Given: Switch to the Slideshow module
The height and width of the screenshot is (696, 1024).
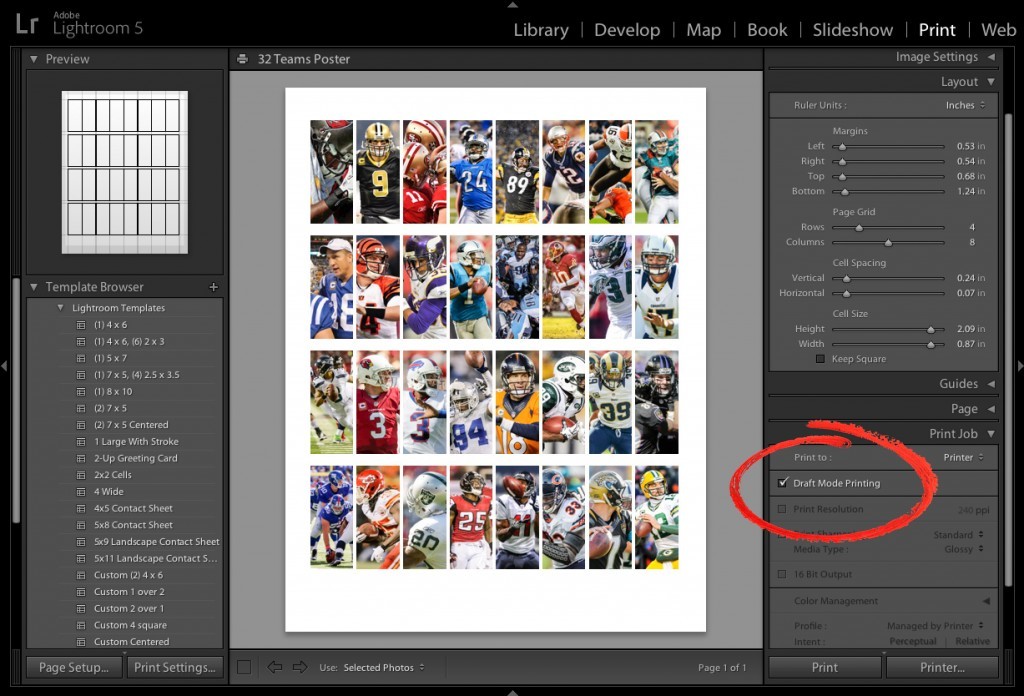Looking at the screenshot, I should [852, 30].
